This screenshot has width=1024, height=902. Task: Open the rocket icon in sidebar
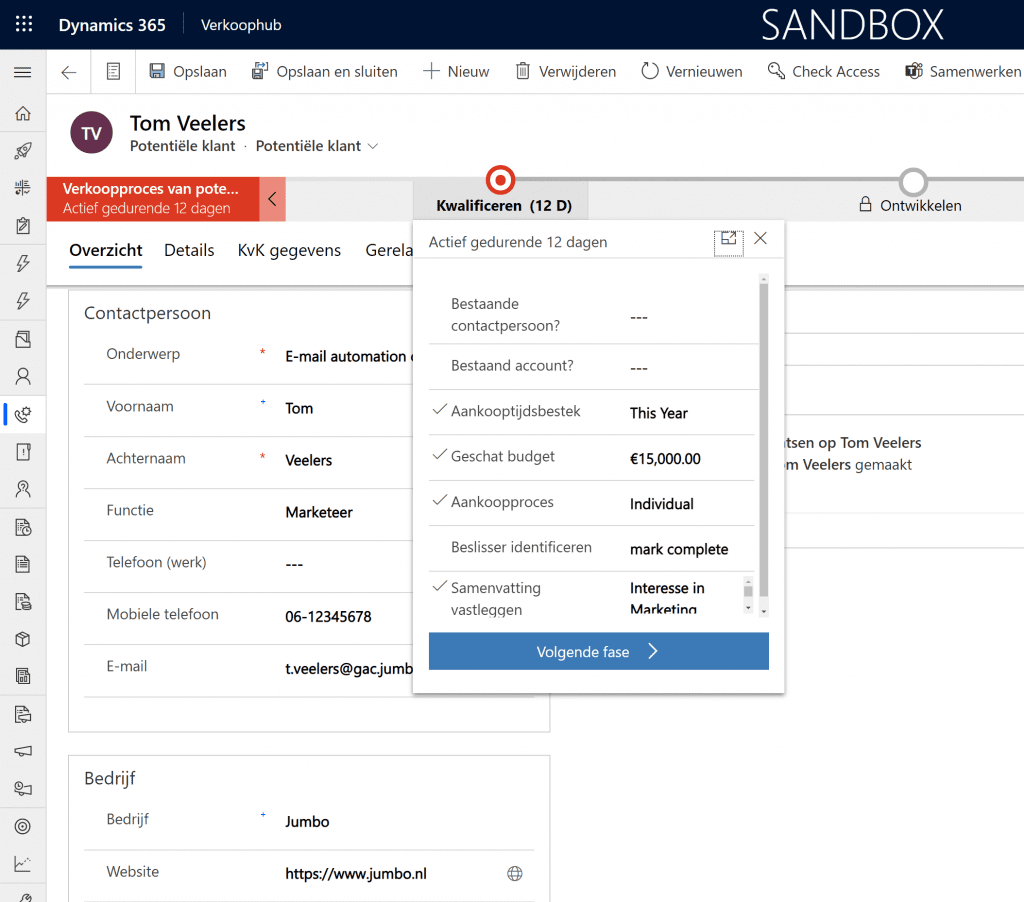23,151
